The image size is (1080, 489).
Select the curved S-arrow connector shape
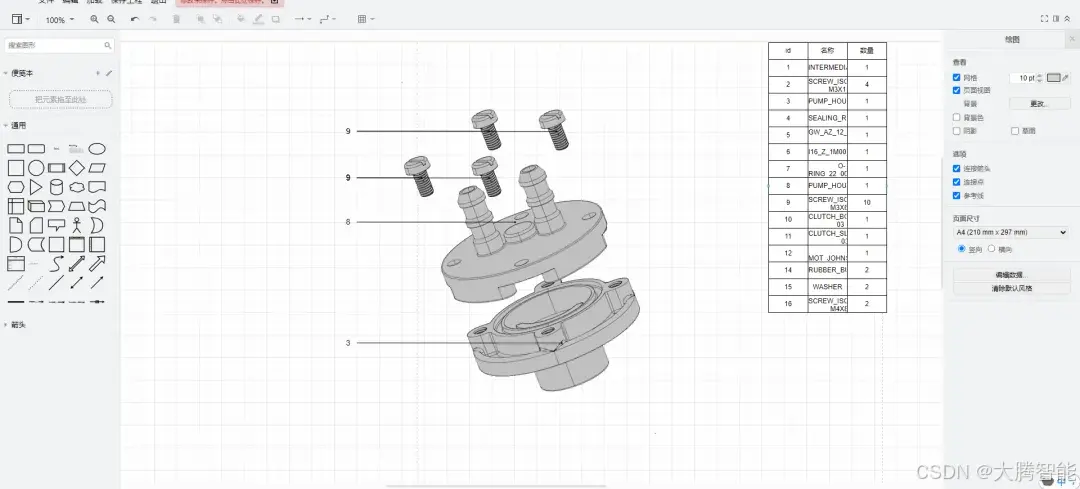56,263
